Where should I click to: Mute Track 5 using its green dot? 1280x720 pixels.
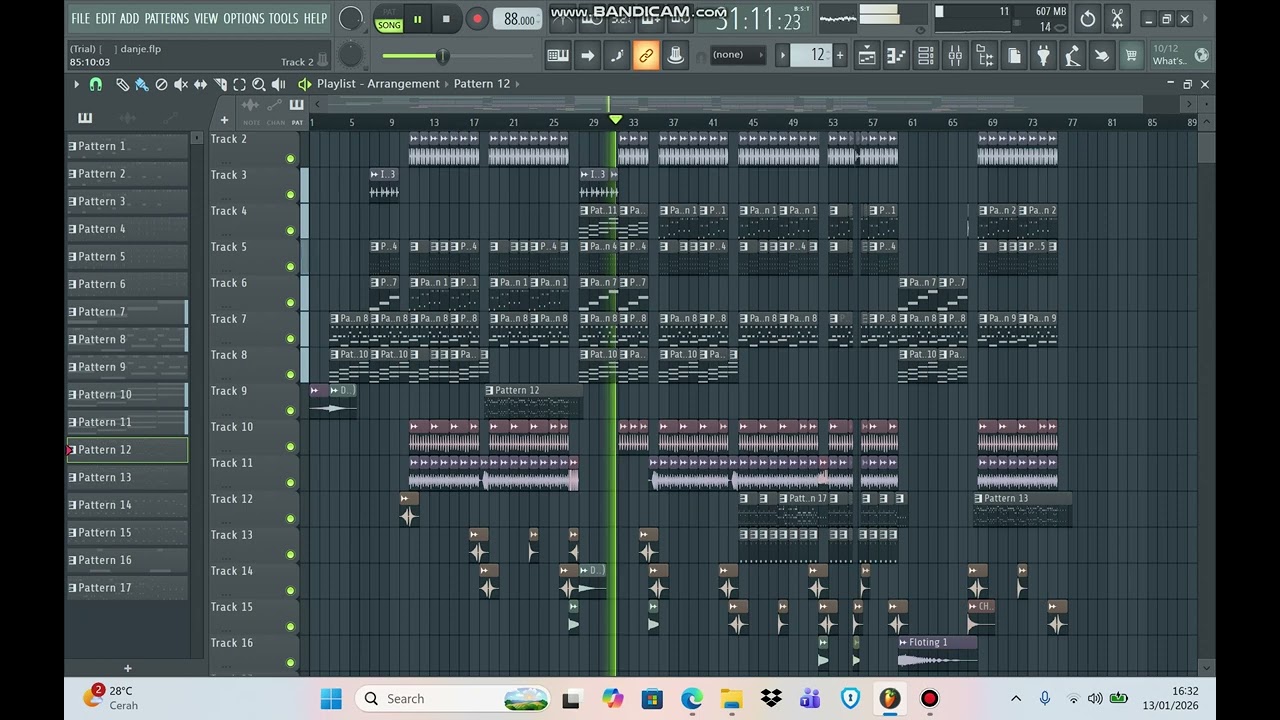click(x=291, y=267)
